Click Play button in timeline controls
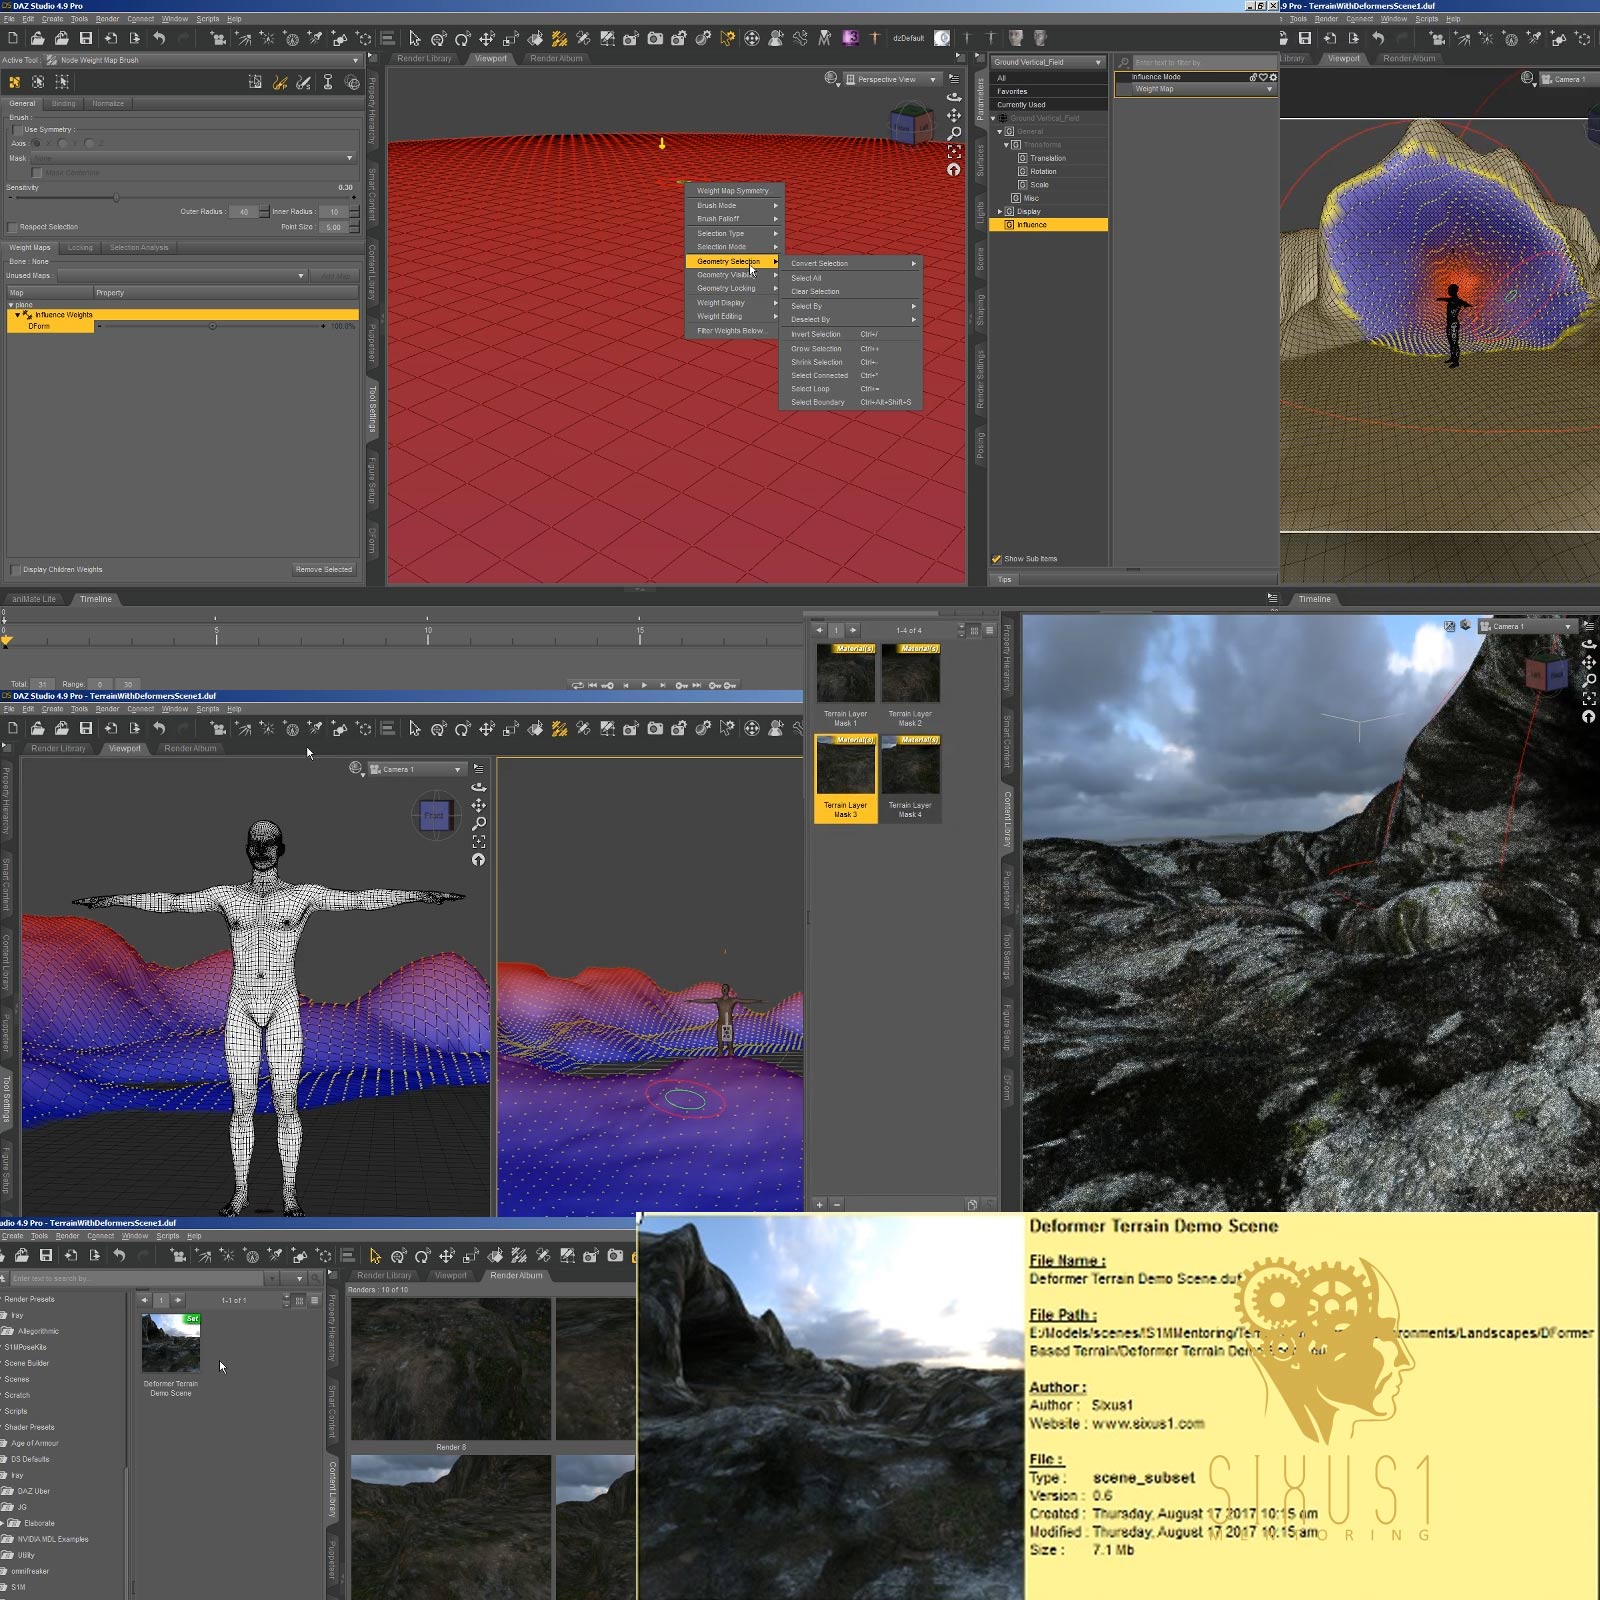The width and height of the screenshot is (1600, 1600). 644,685
